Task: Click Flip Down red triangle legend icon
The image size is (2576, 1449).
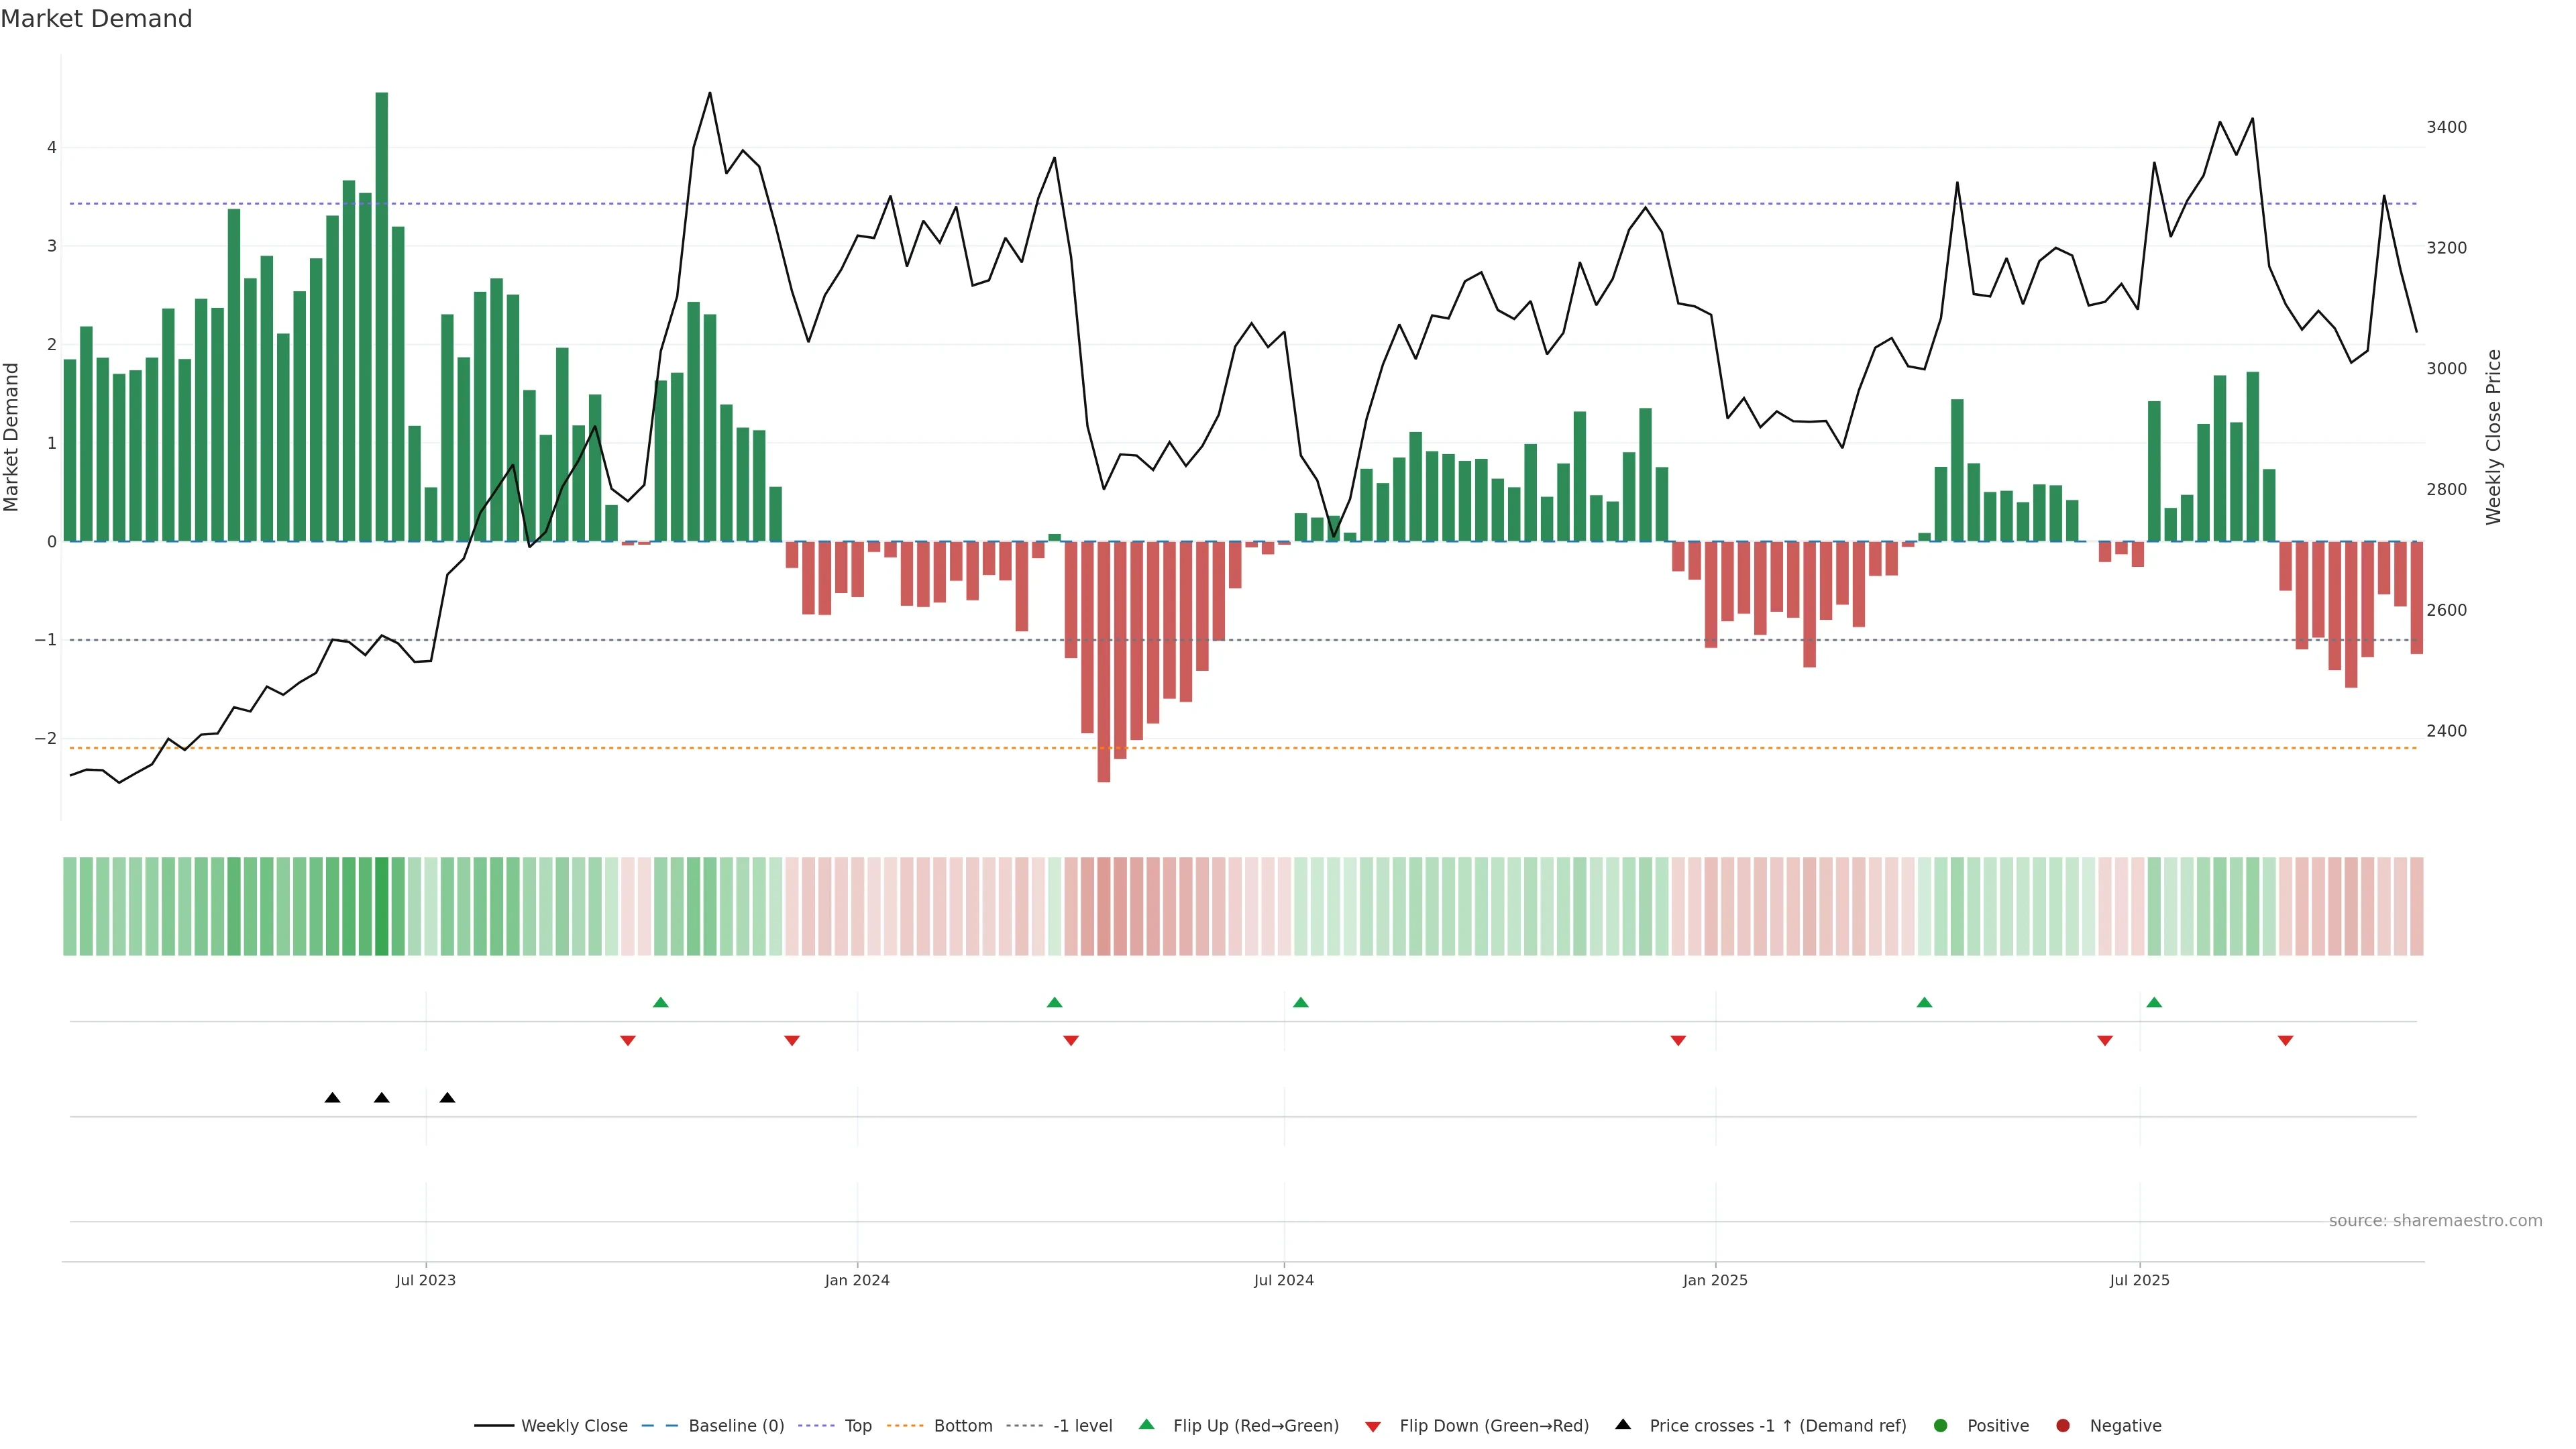Action: [1373, 1427]
